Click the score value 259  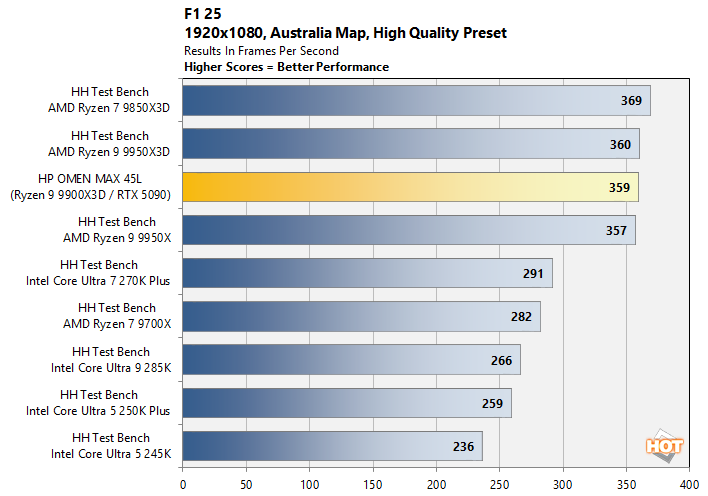click(x=492, y=403)
